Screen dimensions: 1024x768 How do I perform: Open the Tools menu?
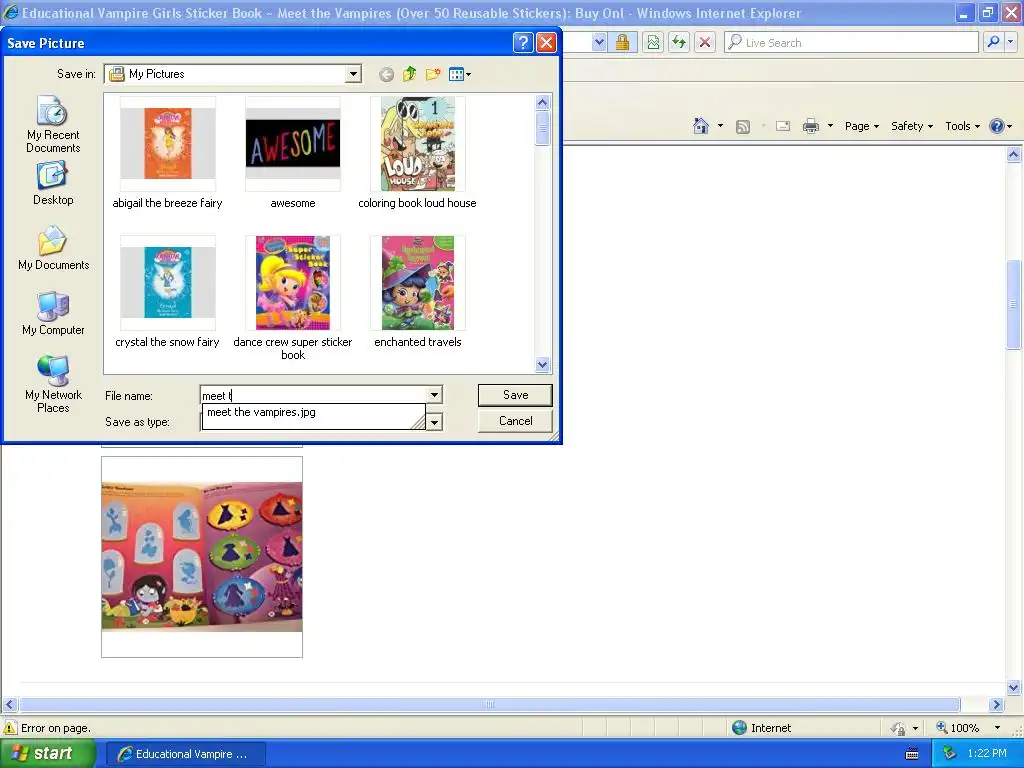(x=963, y=126)
